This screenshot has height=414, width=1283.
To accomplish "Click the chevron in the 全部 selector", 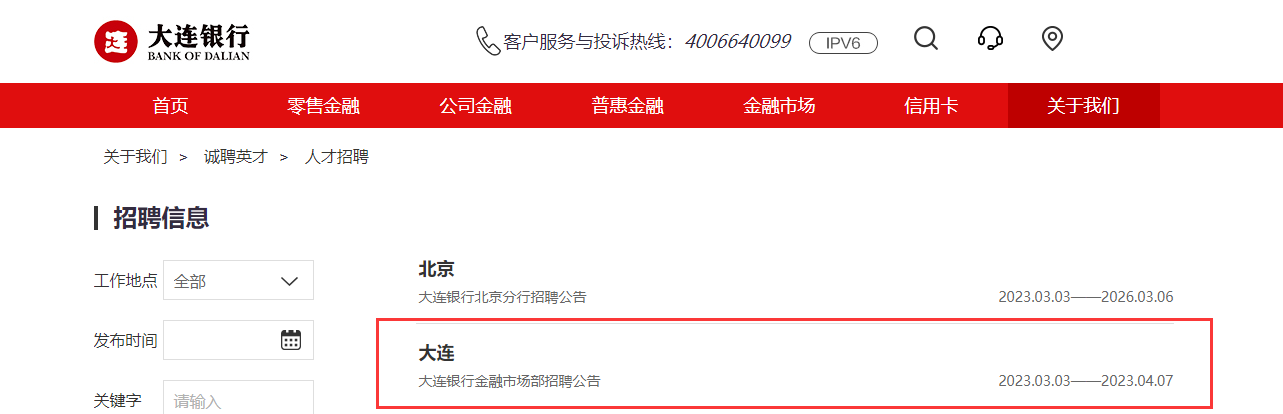I will 290,281.
